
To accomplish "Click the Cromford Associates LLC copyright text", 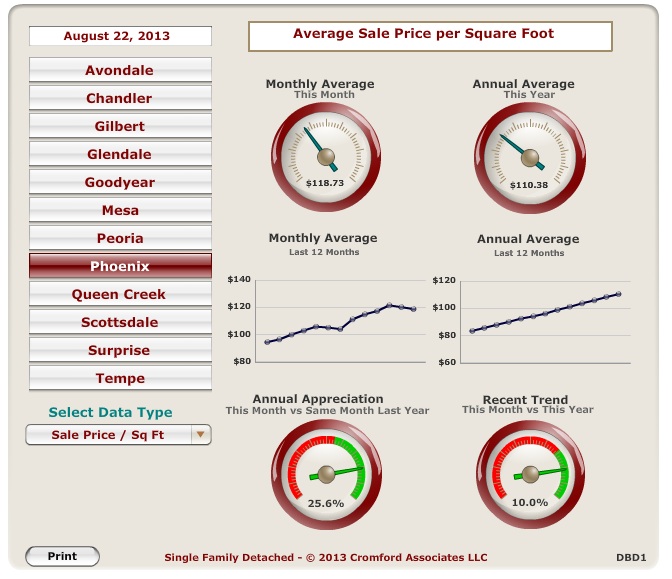I will pos(326,557).
